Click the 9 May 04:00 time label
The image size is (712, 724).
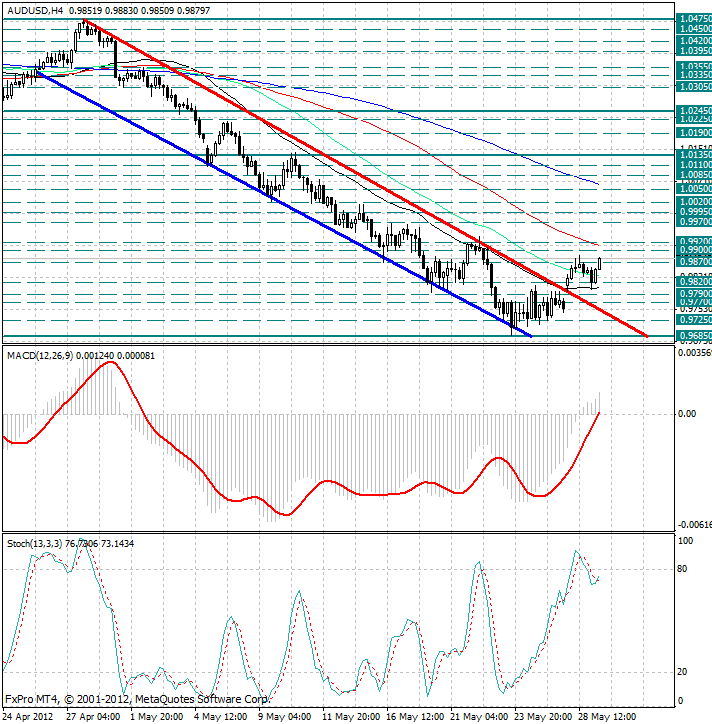pos(284,717)
